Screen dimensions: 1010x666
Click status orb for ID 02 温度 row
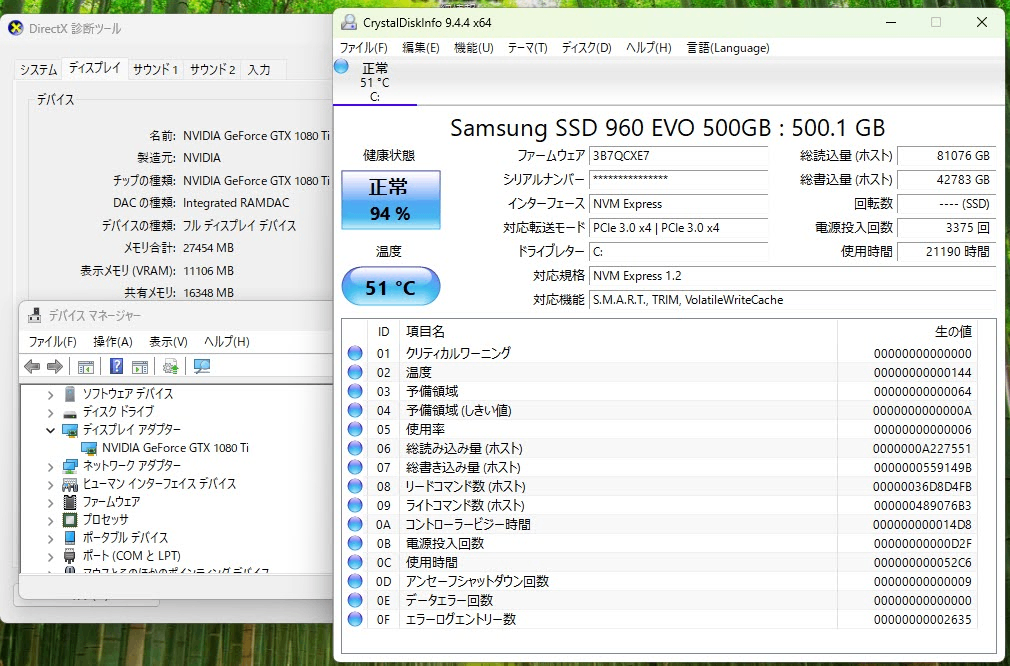(355, 372)
